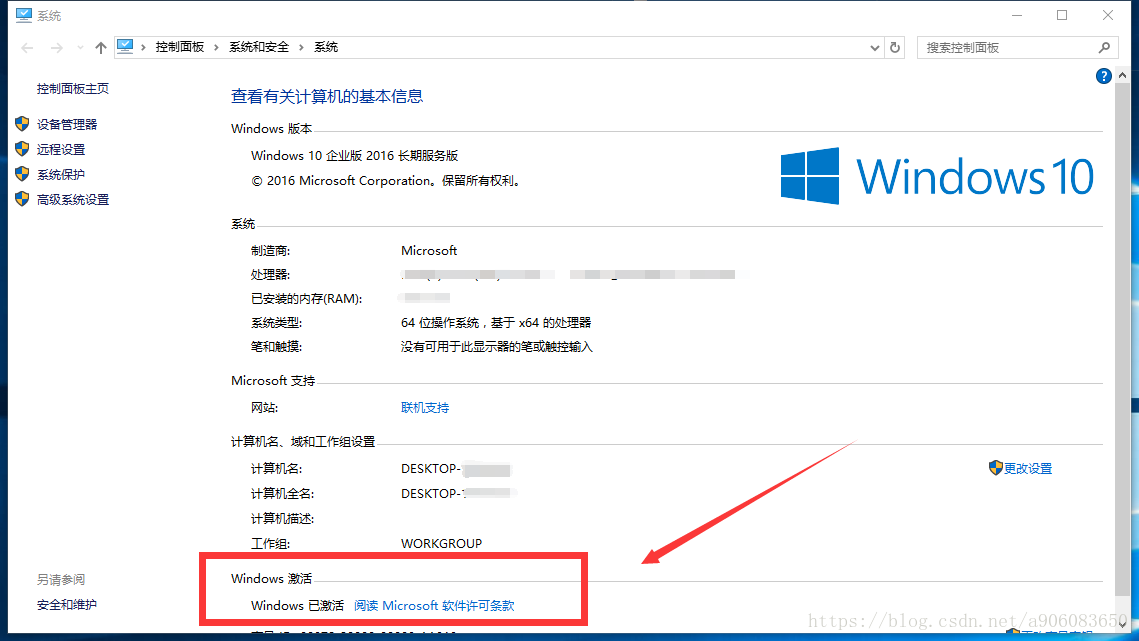Click the shield icon next to 更改设置
Viewport: 1139px width, 641px height.
click(x=996, y=467)
